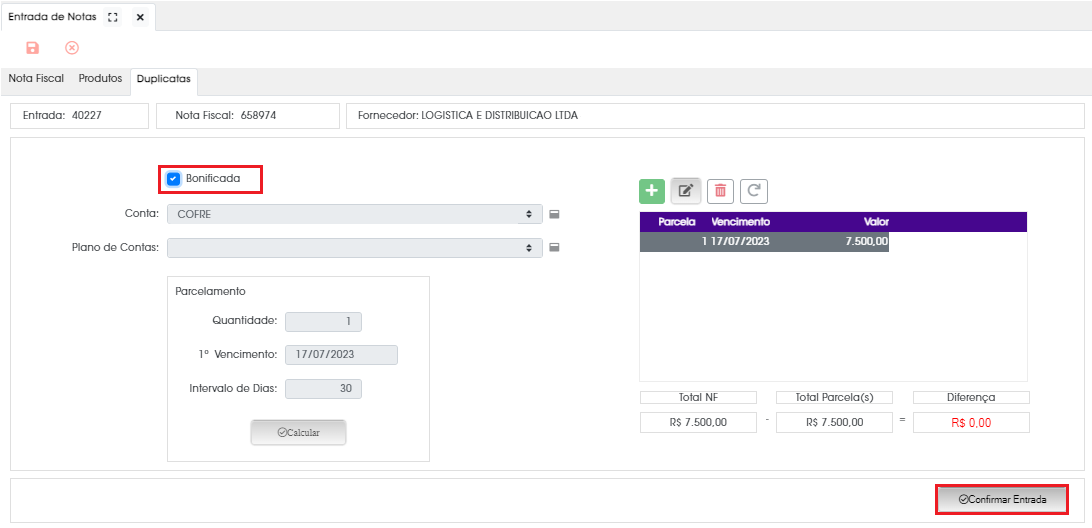Click the red cancel circle icon

[72, 48]
